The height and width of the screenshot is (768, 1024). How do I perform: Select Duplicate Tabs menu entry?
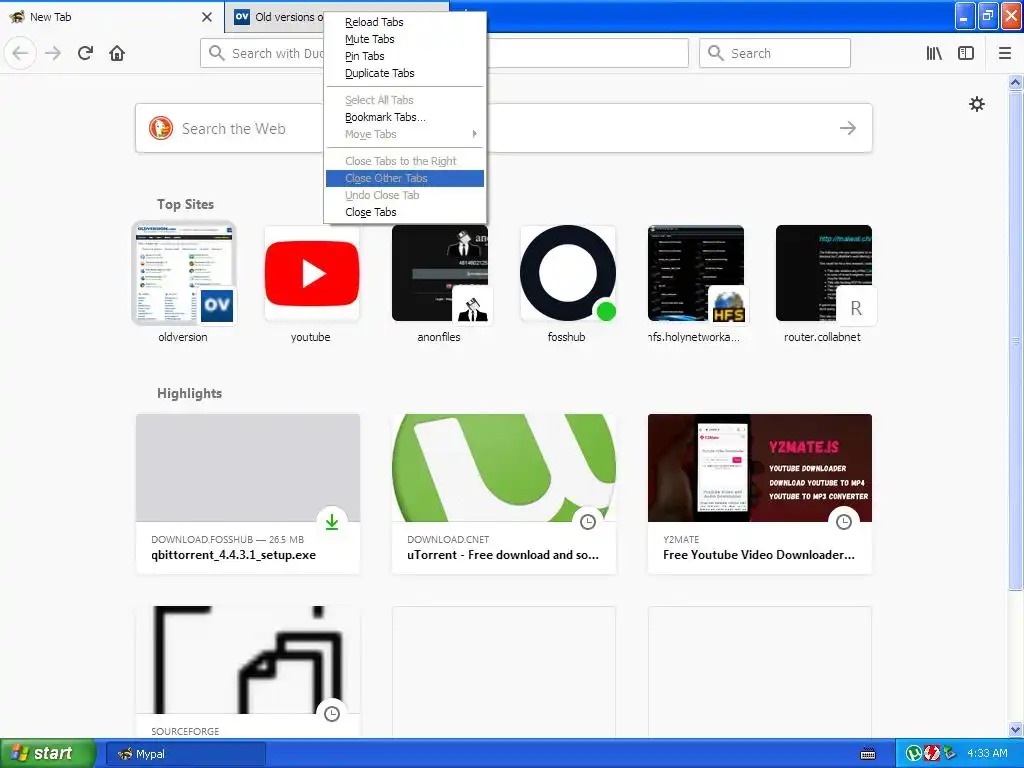[x=405, y=73]
